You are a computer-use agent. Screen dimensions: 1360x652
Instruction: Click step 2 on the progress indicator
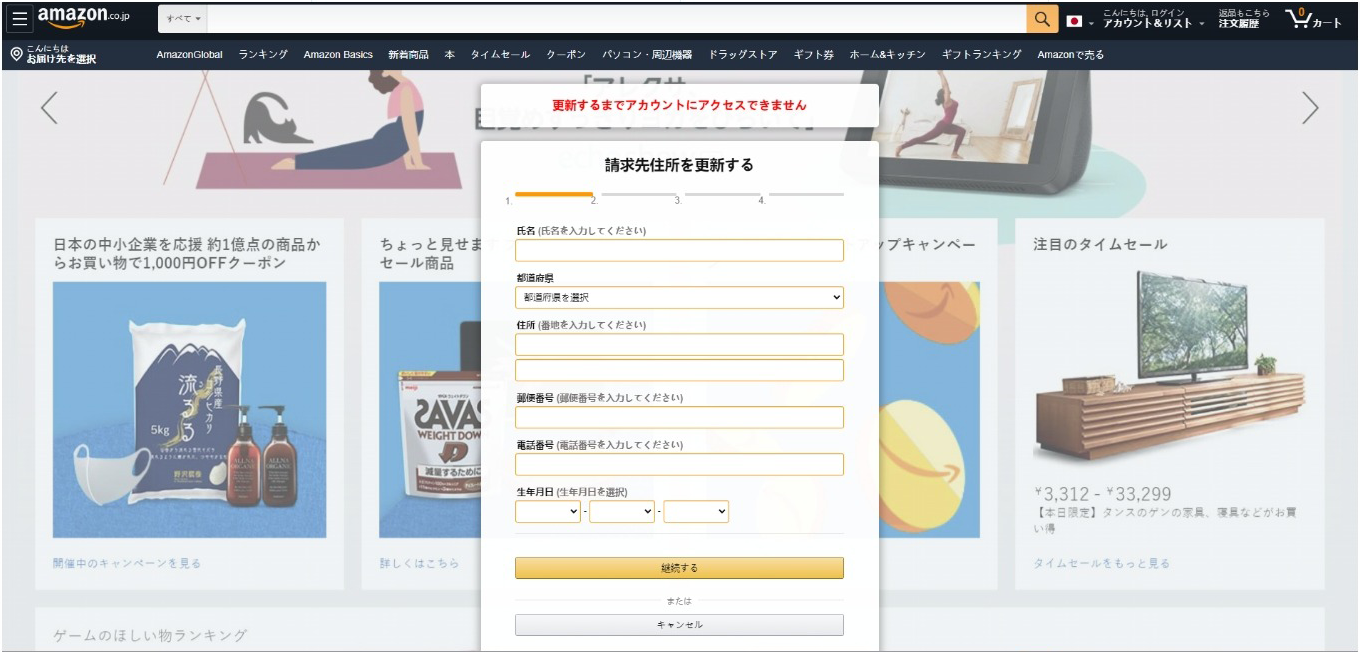tap(593, 199)
